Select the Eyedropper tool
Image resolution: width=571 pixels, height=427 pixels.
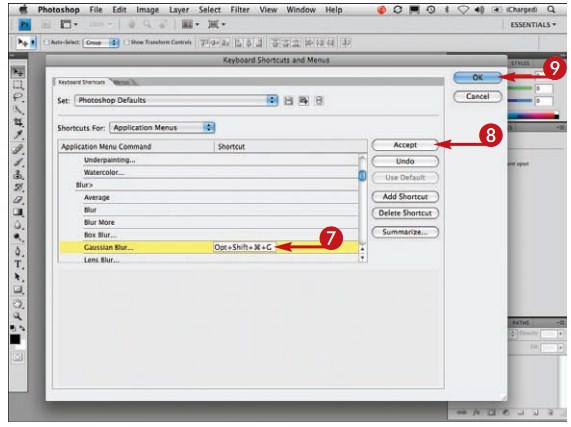[17, 135]
